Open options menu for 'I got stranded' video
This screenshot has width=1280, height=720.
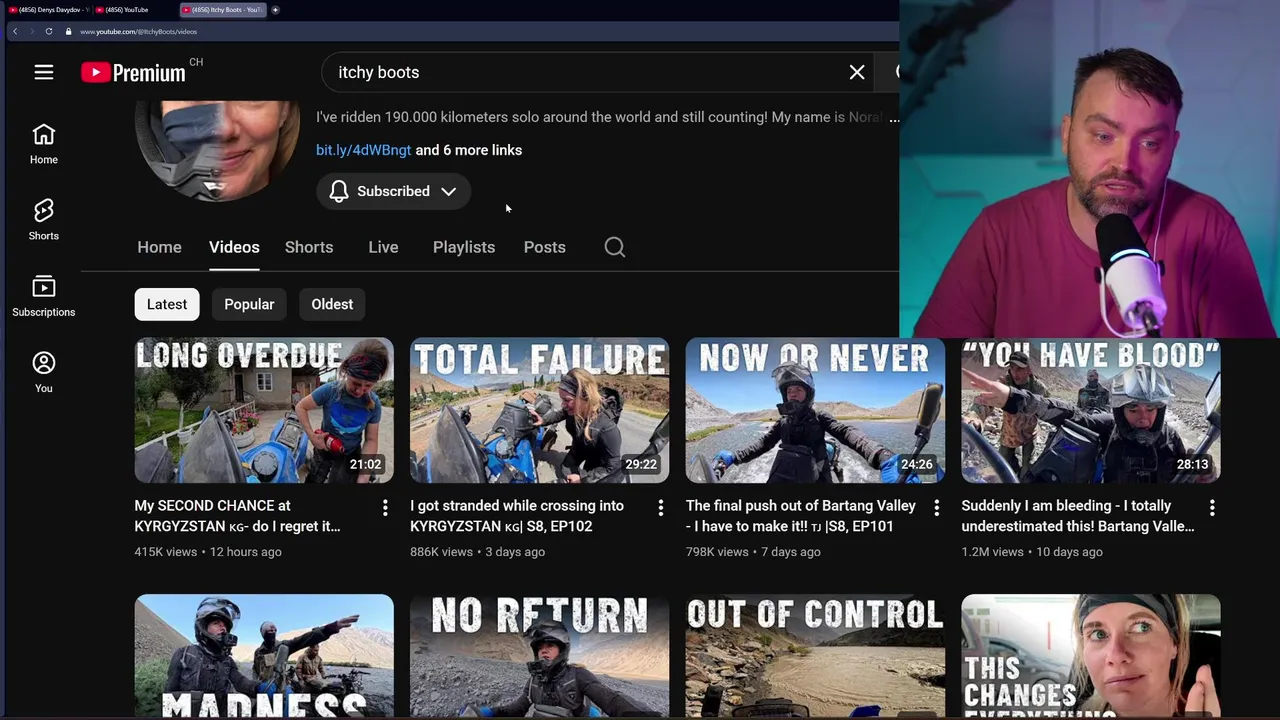point(660,508)
